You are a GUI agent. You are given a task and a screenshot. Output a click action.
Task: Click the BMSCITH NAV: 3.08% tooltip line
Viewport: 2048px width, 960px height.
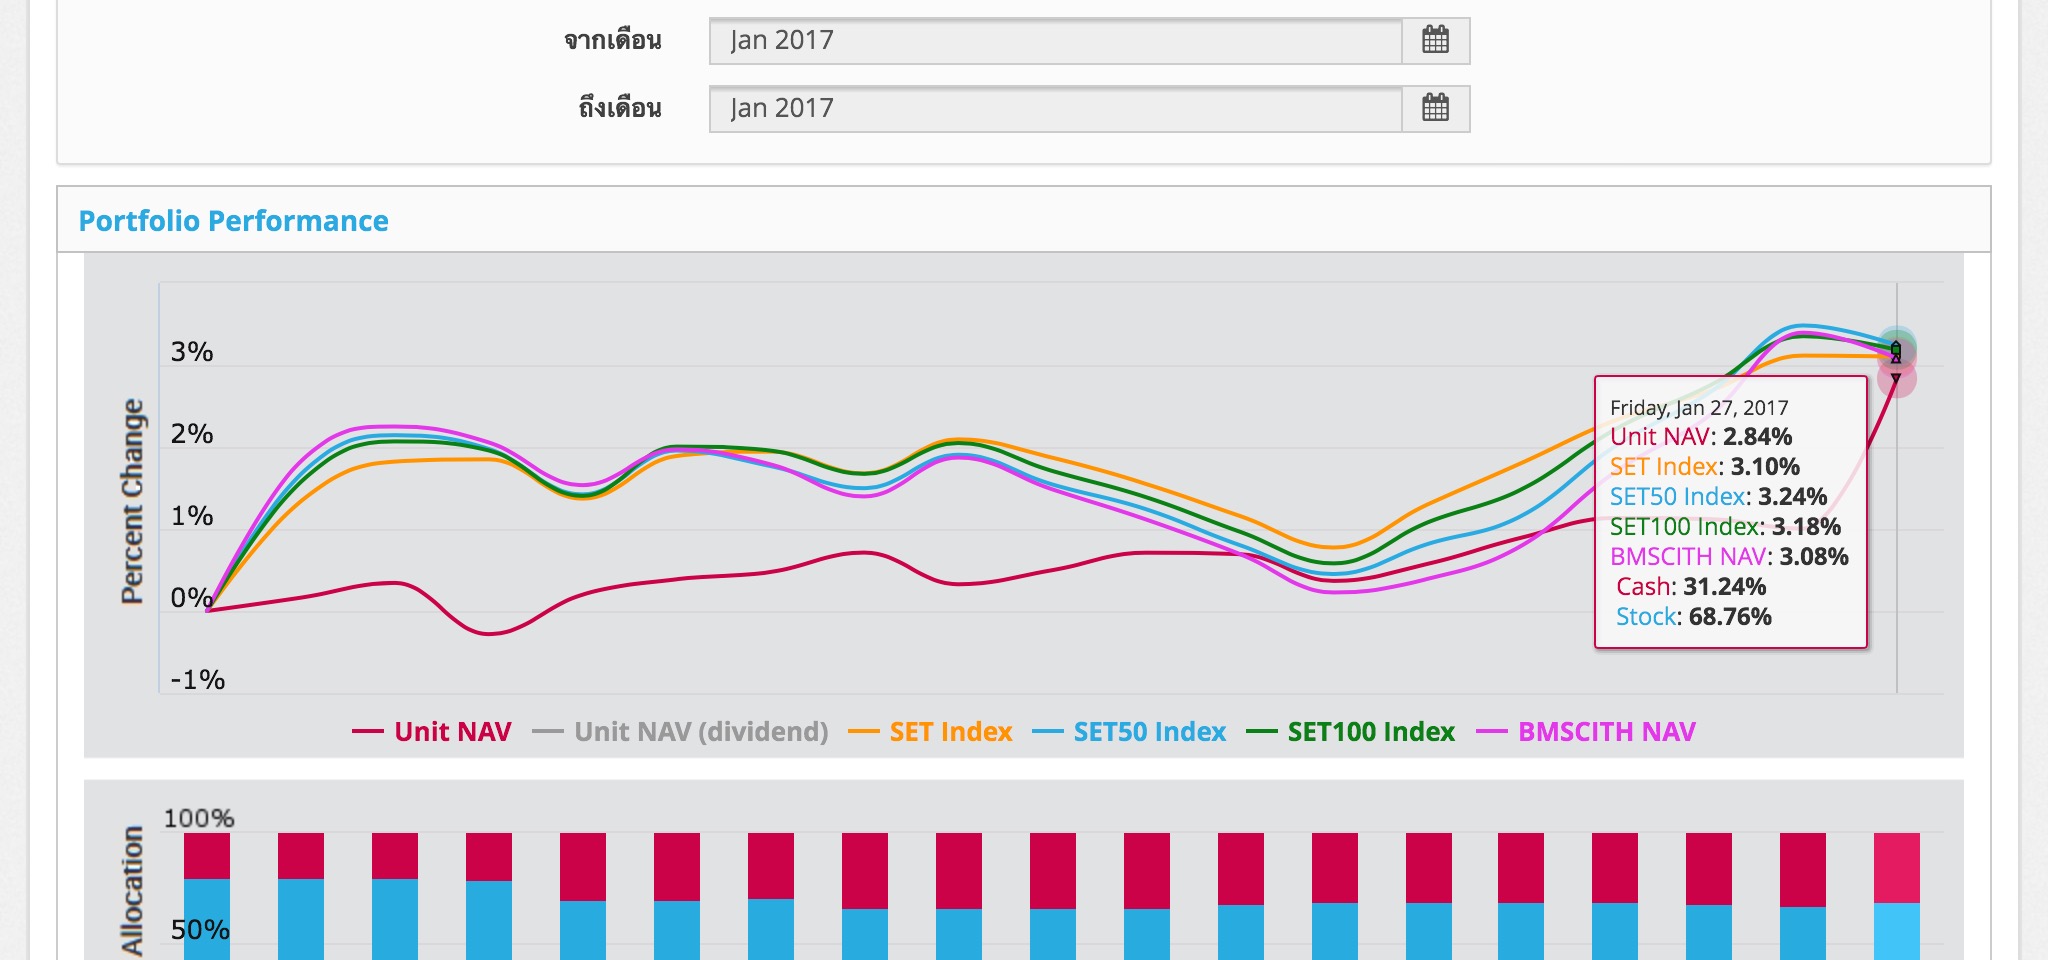(x=1729, y=557)
